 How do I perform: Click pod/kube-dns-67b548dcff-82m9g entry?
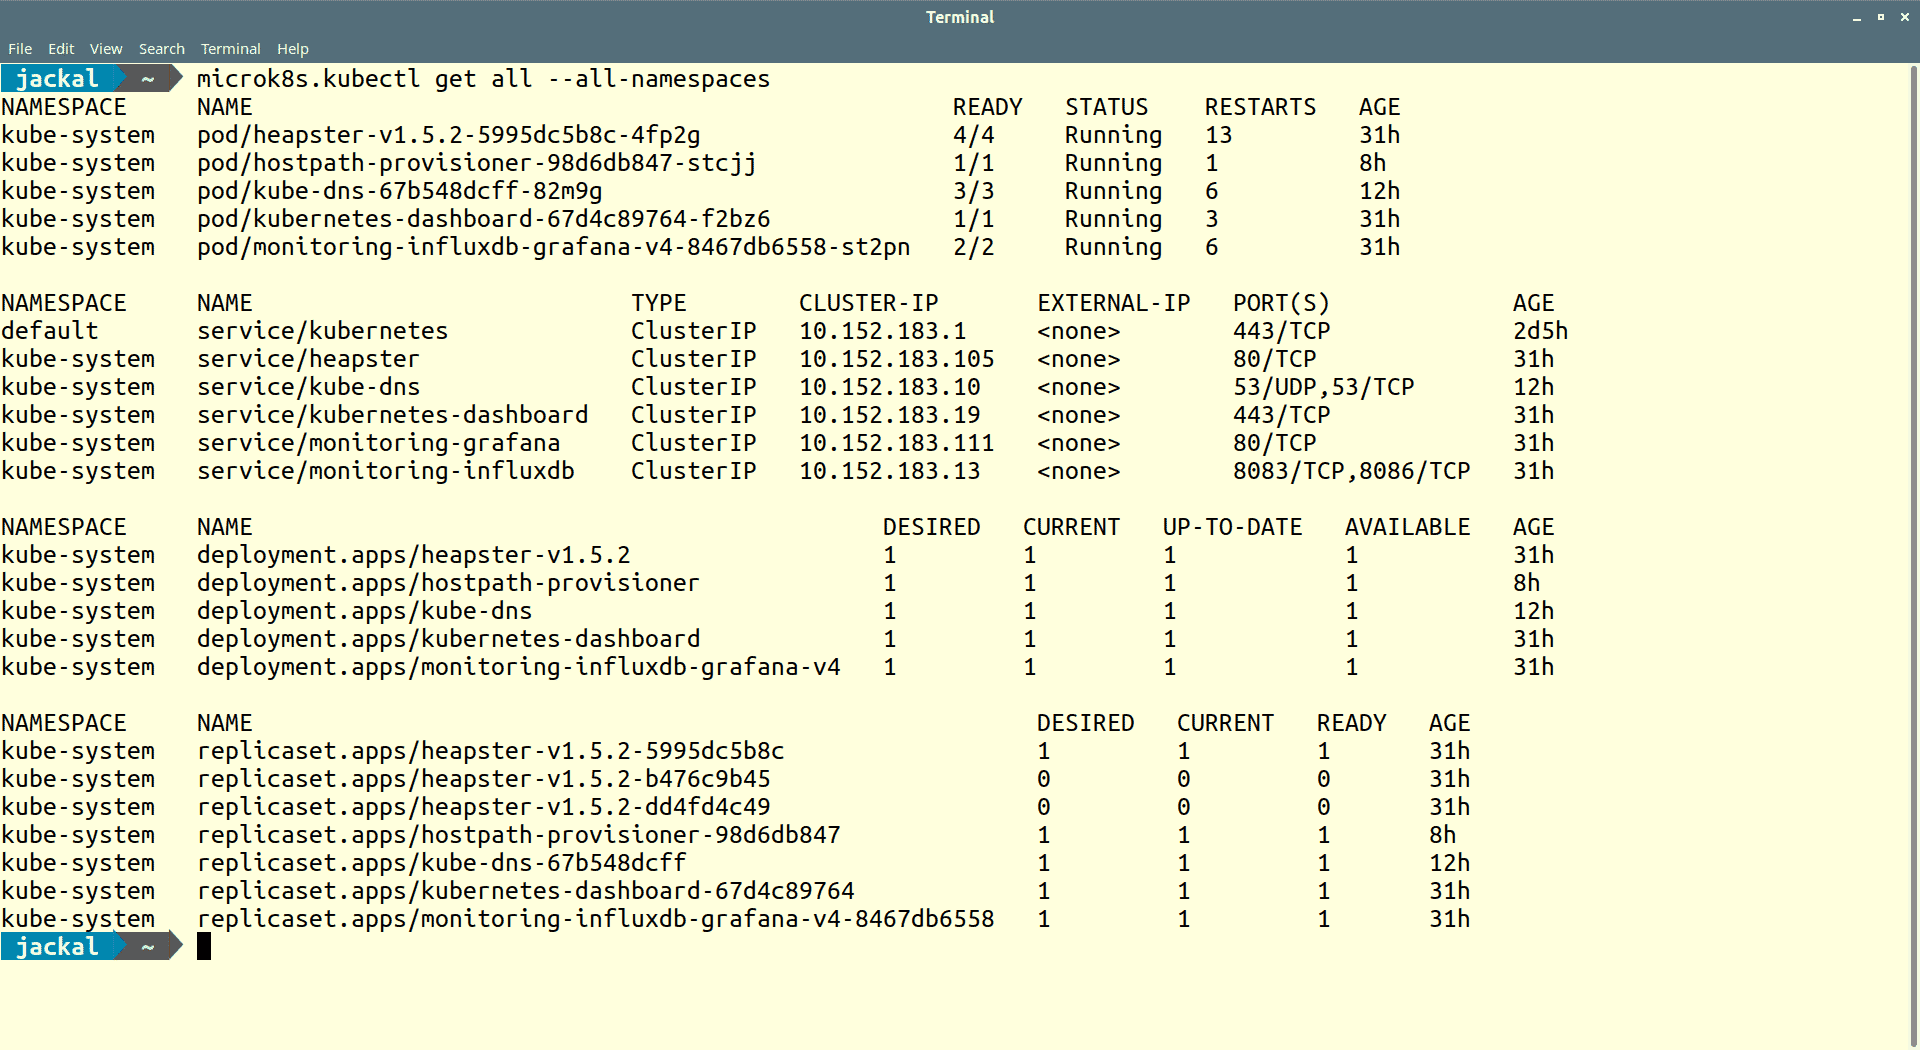coord(399,191)
